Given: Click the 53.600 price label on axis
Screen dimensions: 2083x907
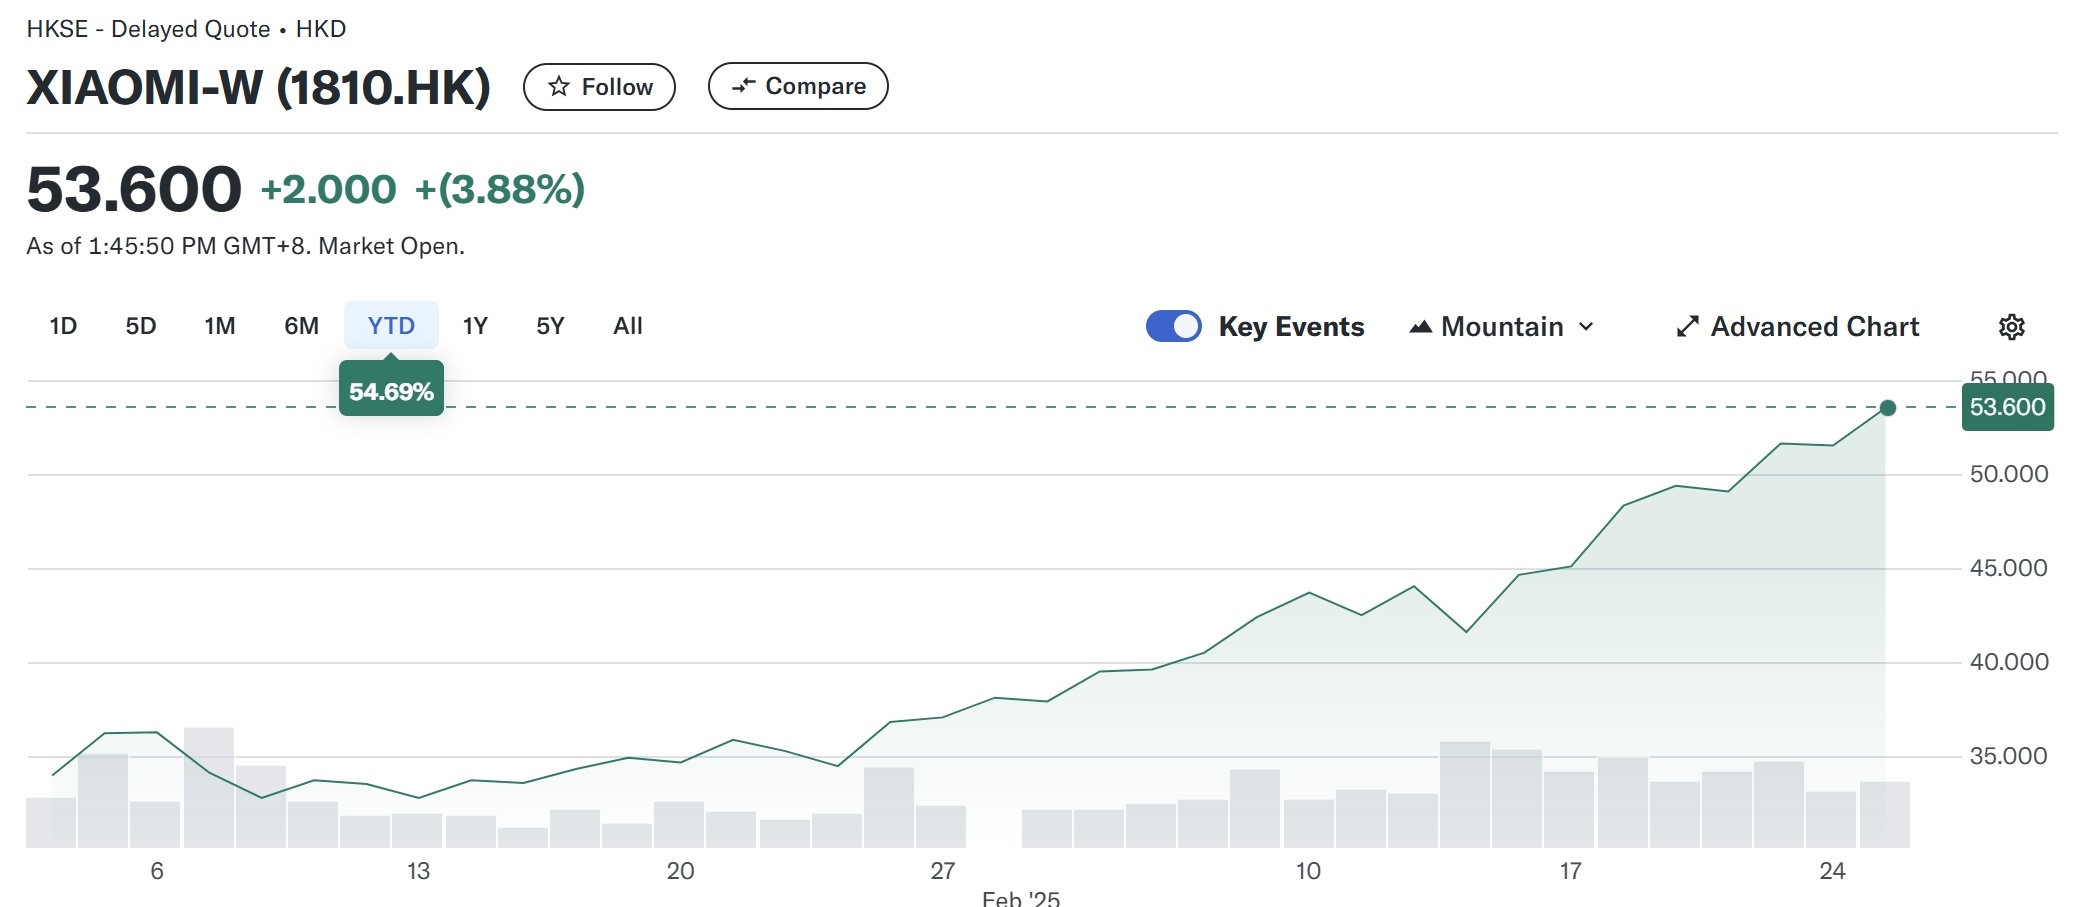Looking at the screenshot, I should [x=2007, y=408].
